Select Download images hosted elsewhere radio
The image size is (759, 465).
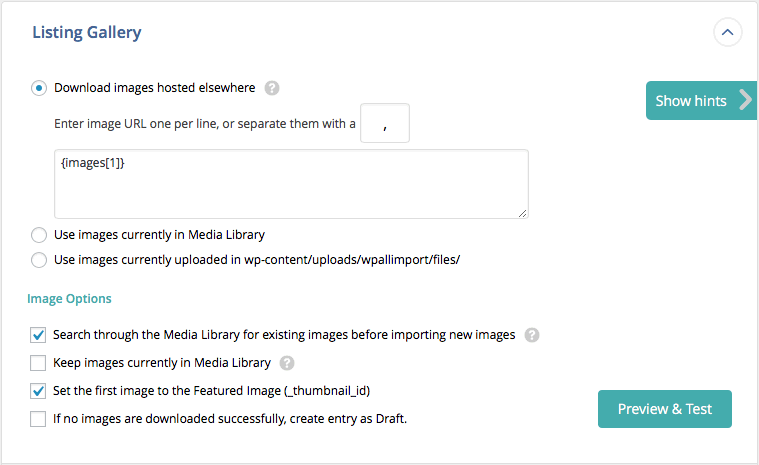(39, 88)
